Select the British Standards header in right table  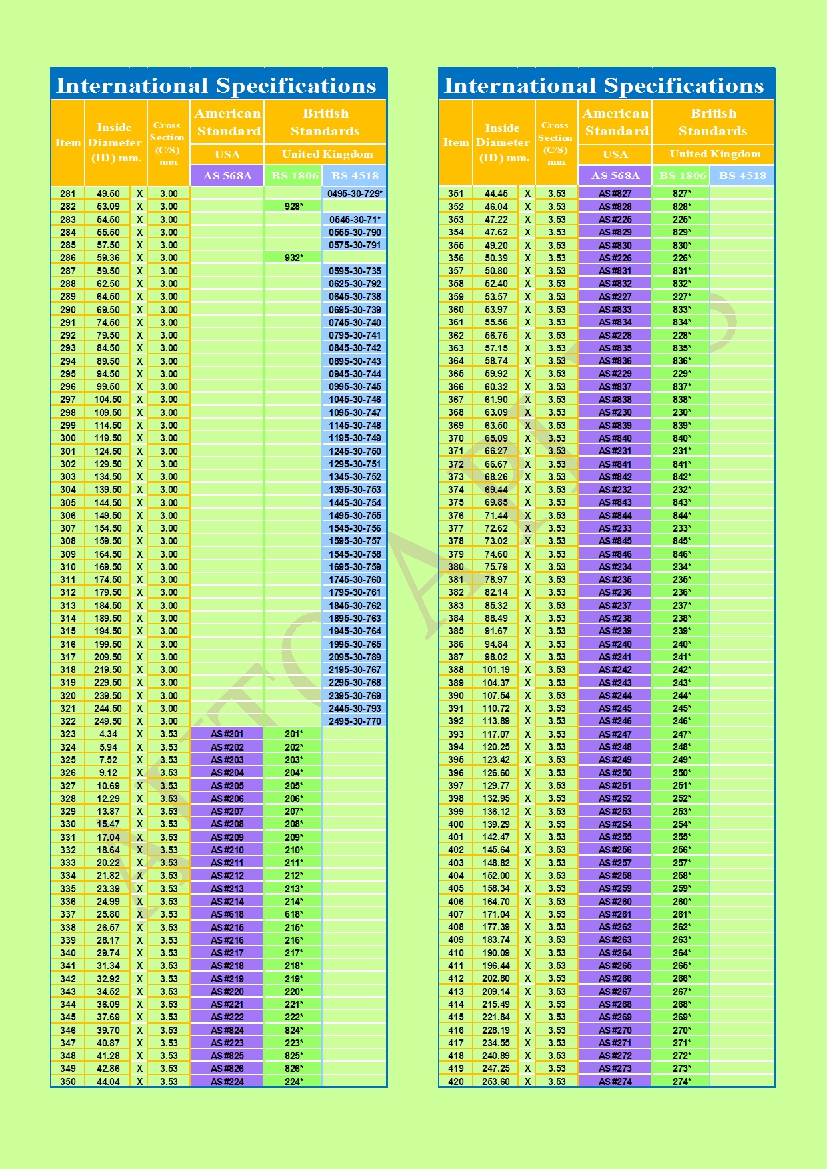pyautogui.click(x=713, y=122)
